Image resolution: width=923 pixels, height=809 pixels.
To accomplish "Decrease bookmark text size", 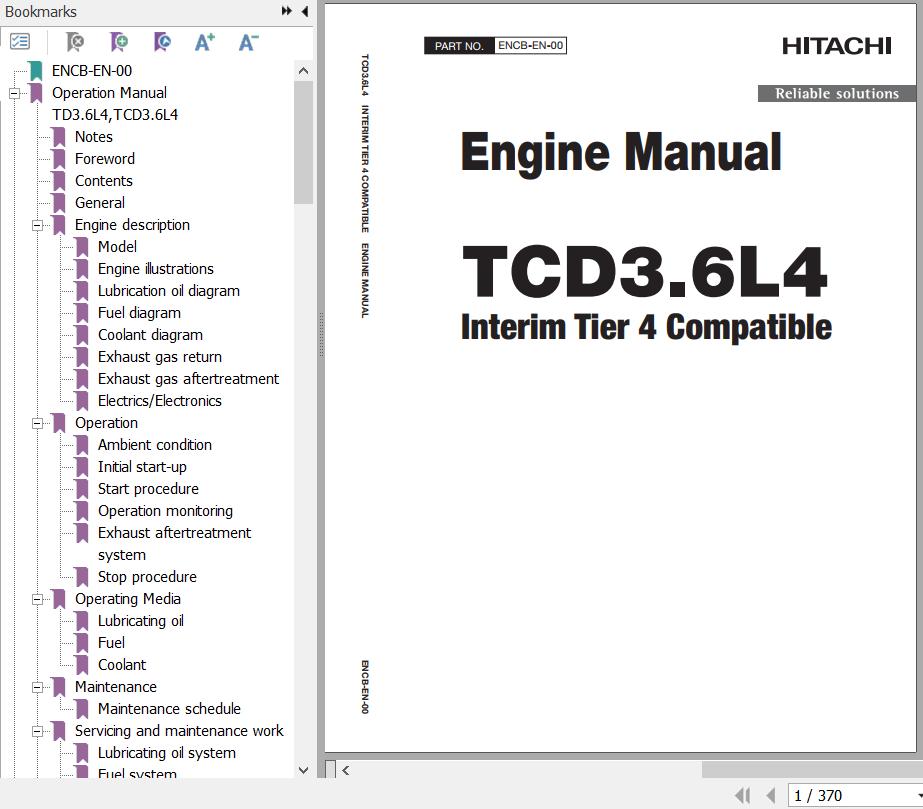I will tap(248, 42).
